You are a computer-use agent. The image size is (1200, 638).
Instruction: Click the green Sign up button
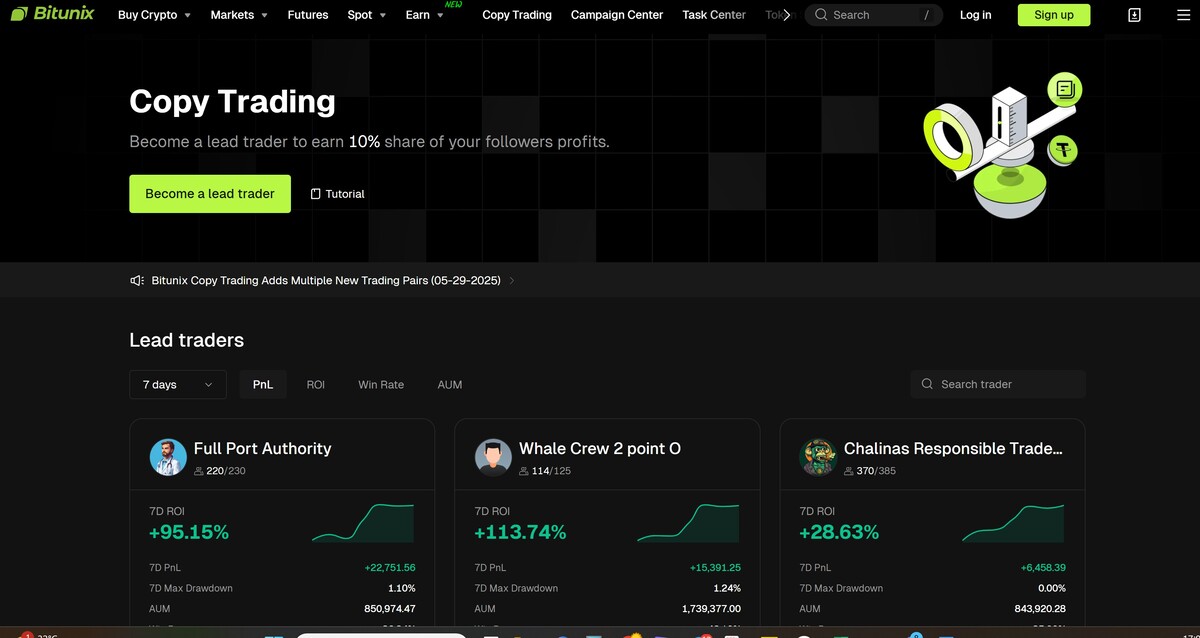pos(1054,15)
